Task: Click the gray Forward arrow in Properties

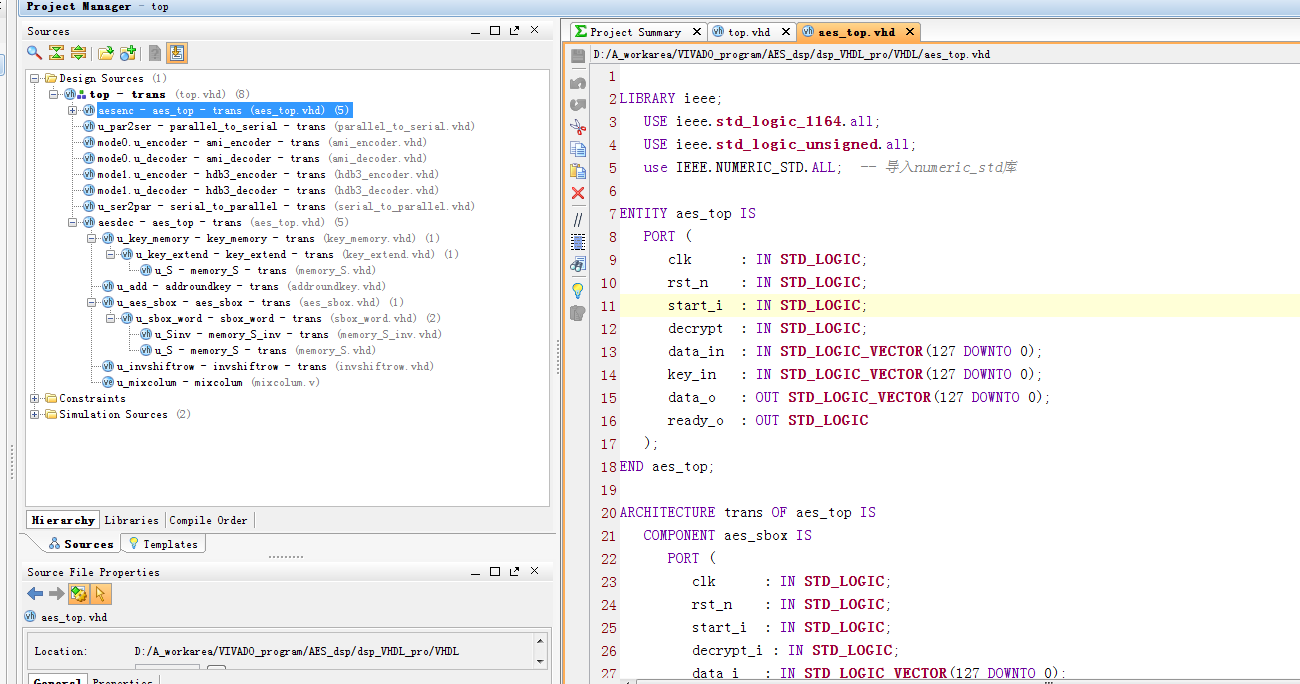Action: 56,594
